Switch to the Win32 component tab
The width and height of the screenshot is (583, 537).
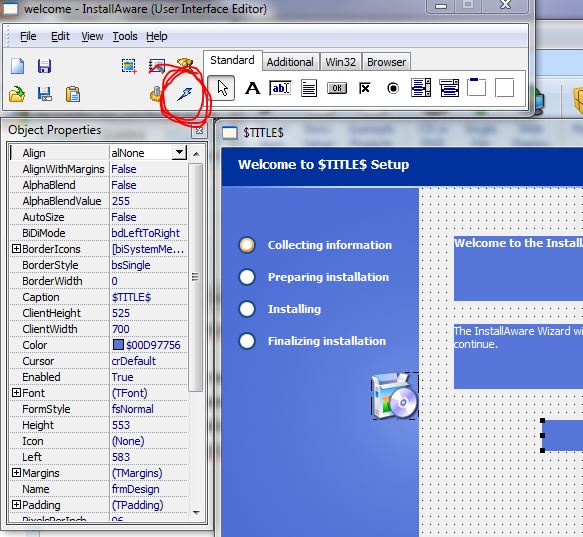[x=340, y=62]
